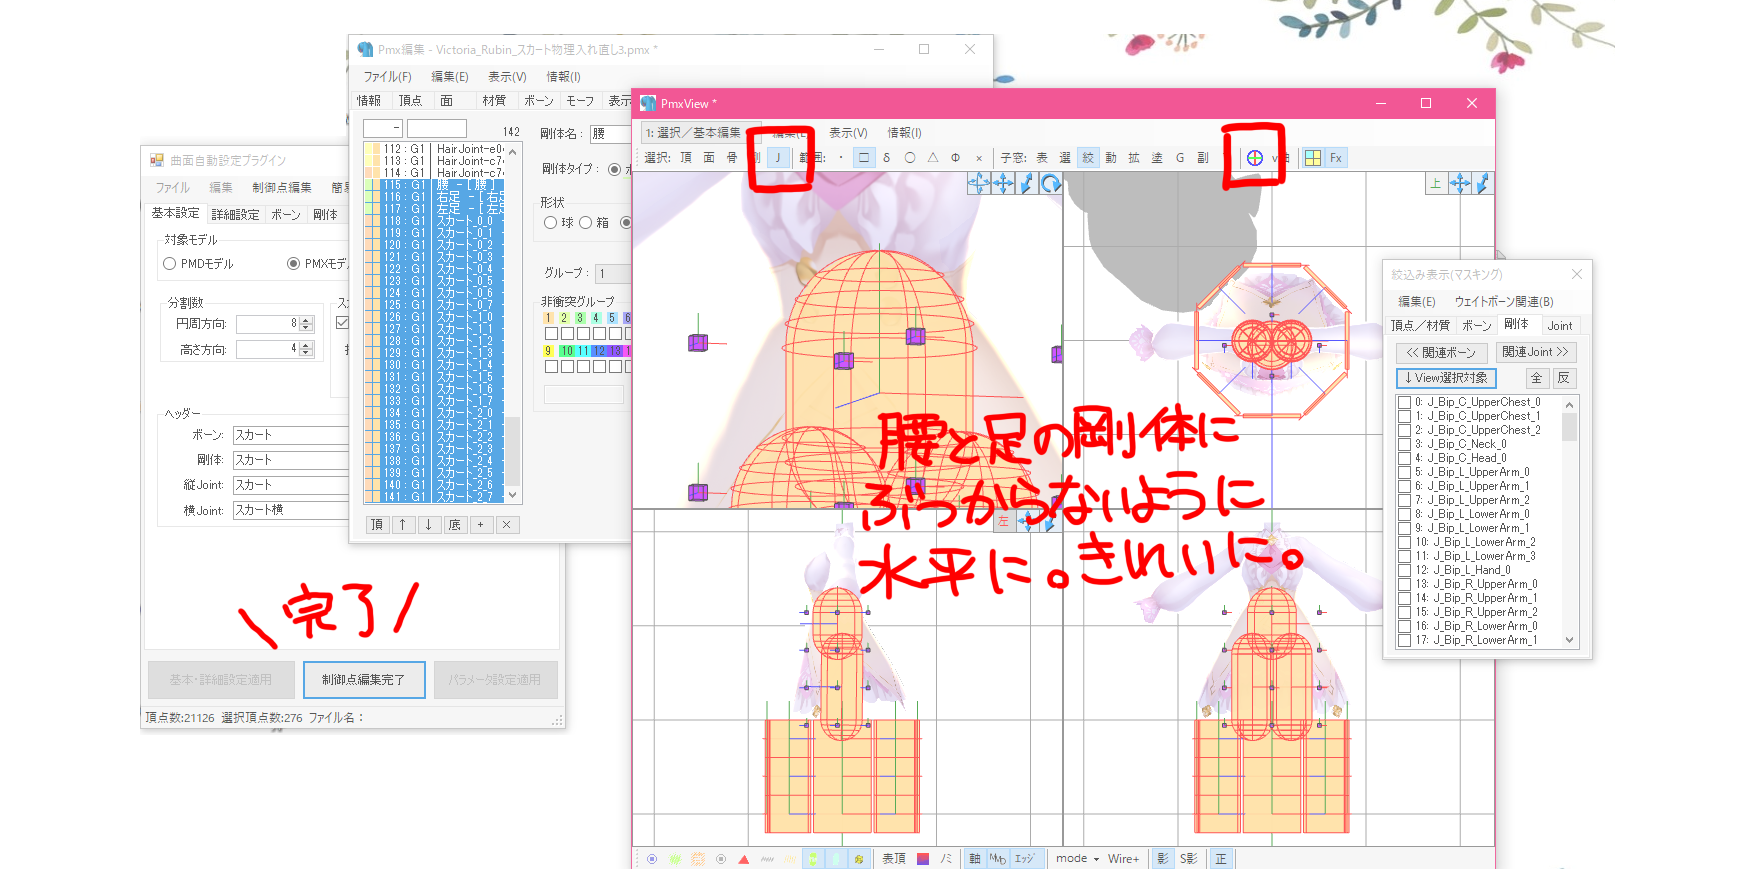Toggle 軸 axis display in bottom bar

974,859
